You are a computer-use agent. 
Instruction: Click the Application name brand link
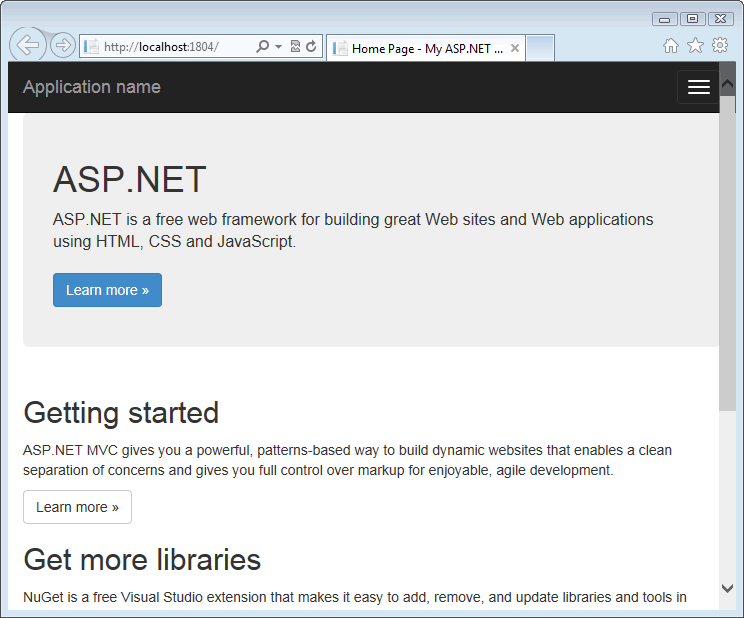click(92, 87)
